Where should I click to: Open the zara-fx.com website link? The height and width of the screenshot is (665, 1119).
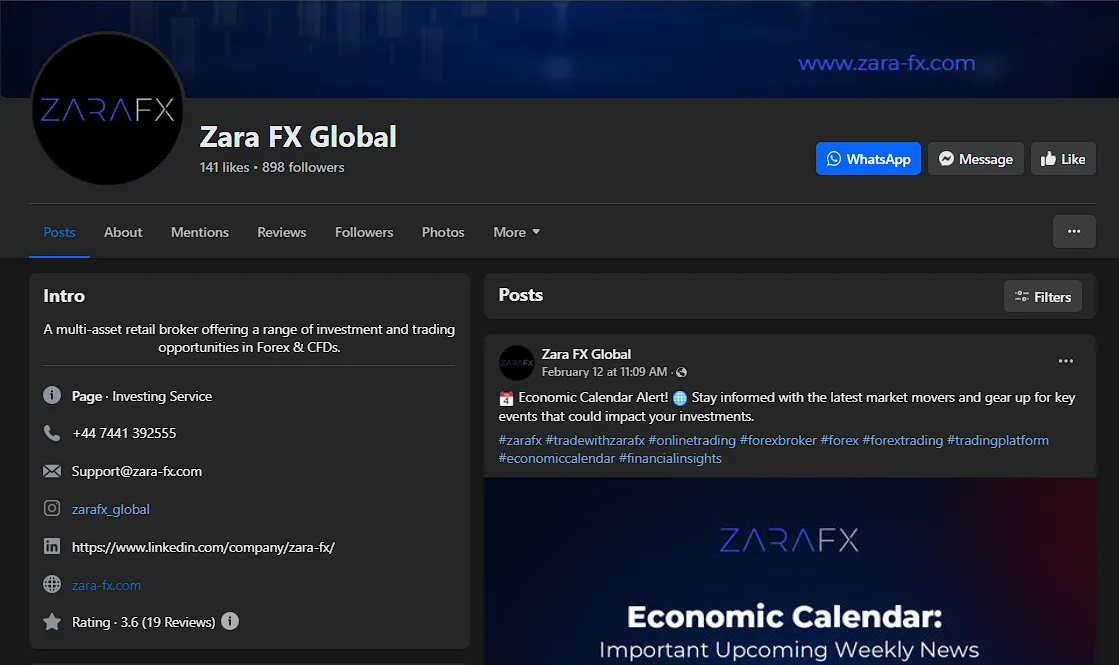[106, 585]
